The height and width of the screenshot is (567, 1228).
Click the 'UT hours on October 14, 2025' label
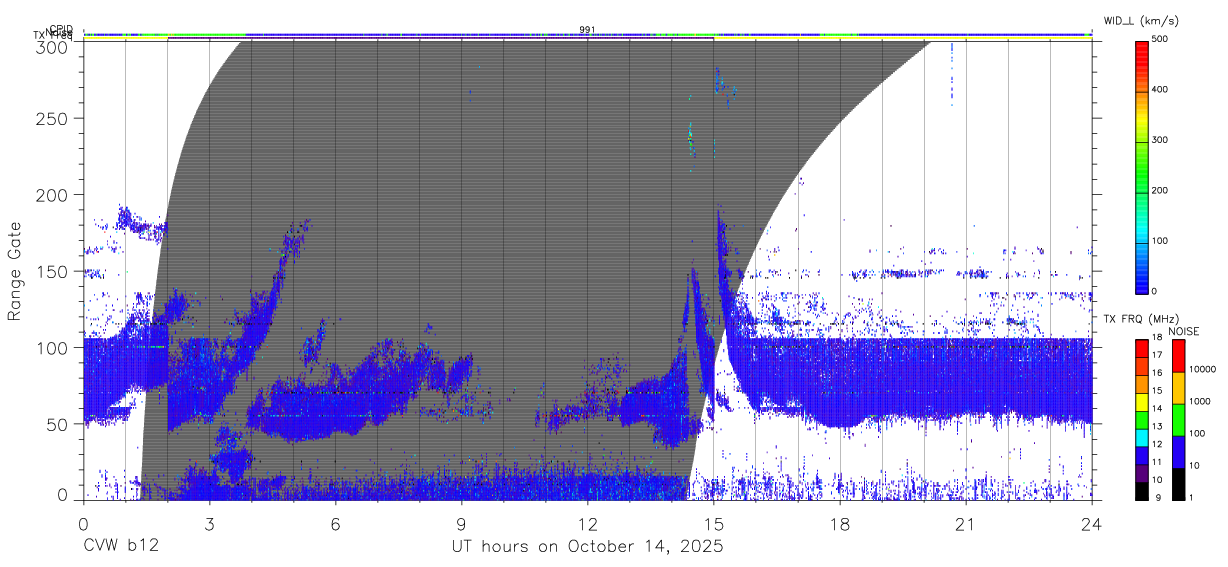click(x=587, y=547)
